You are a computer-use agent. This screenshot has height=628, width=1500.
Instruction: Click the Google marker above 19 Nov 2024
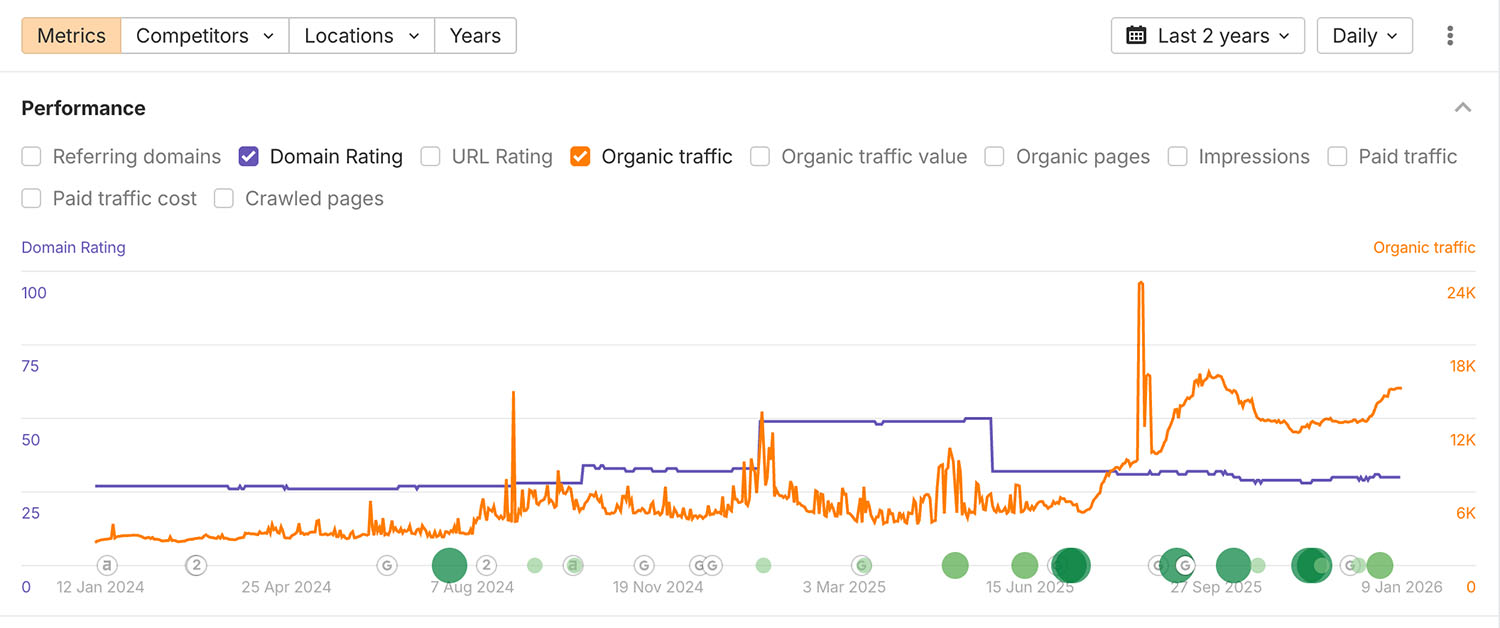(x=644, y=565)
